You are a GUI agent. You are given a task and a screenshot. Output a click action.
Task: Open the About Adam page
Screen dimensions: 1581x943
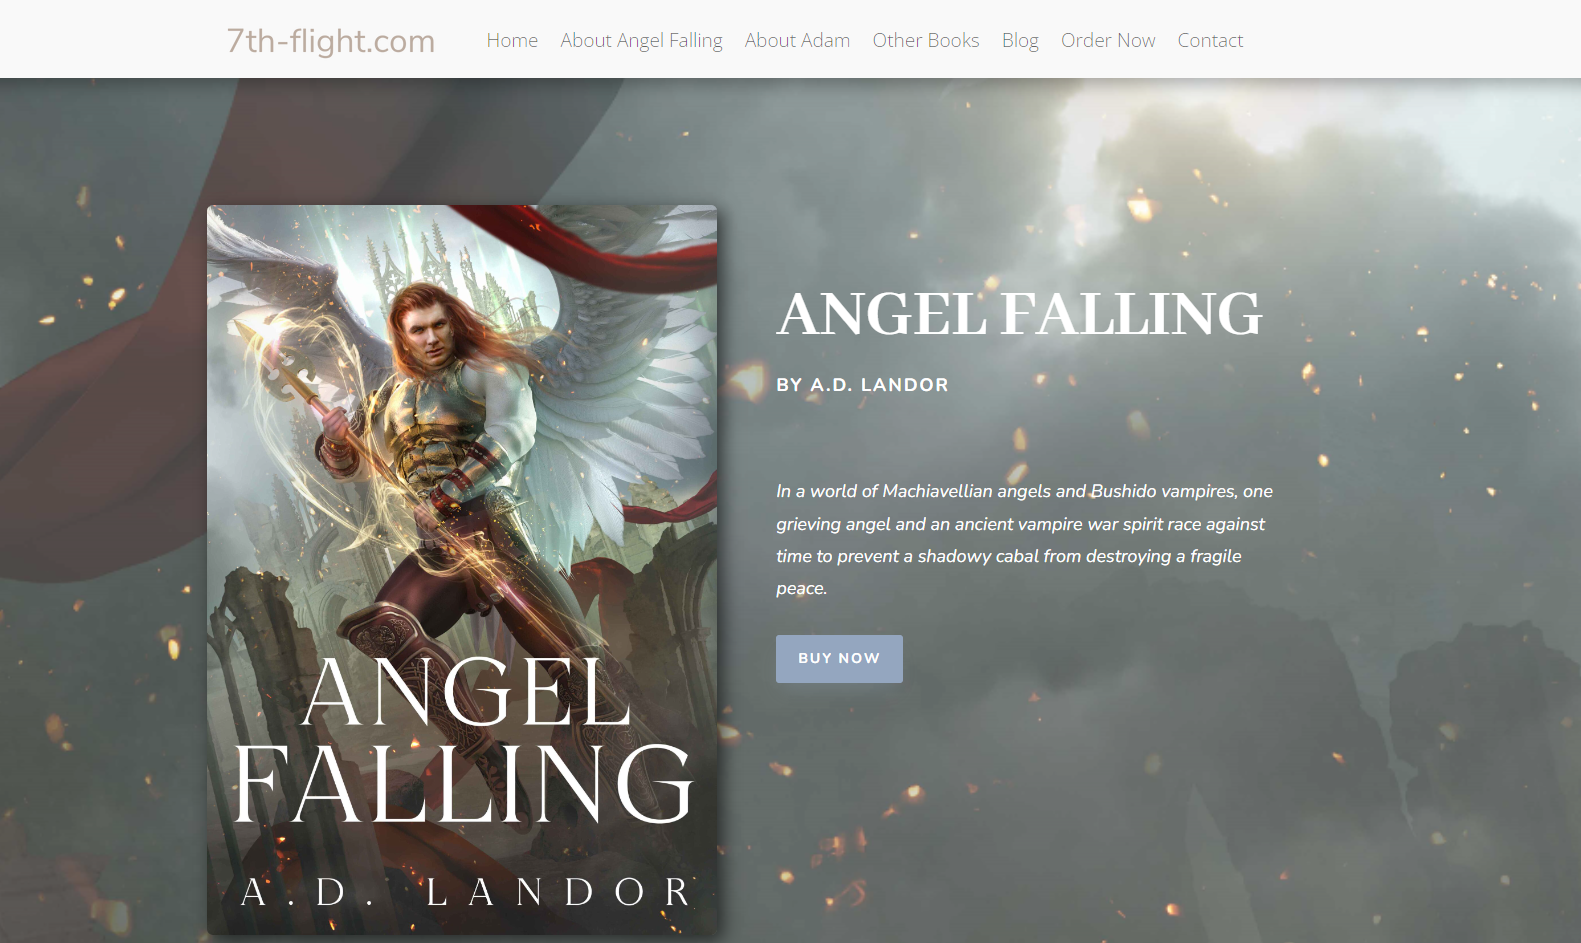click(797, 40)
